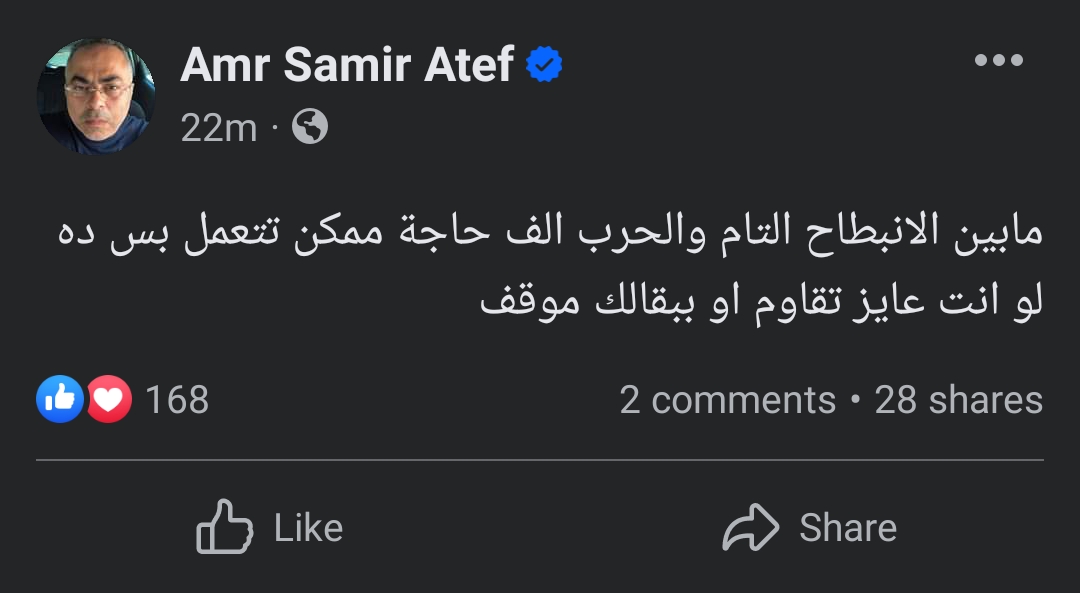Click the globe public audience icon
The width and height of the screenshot is (1080, 593).
point(310,127)
